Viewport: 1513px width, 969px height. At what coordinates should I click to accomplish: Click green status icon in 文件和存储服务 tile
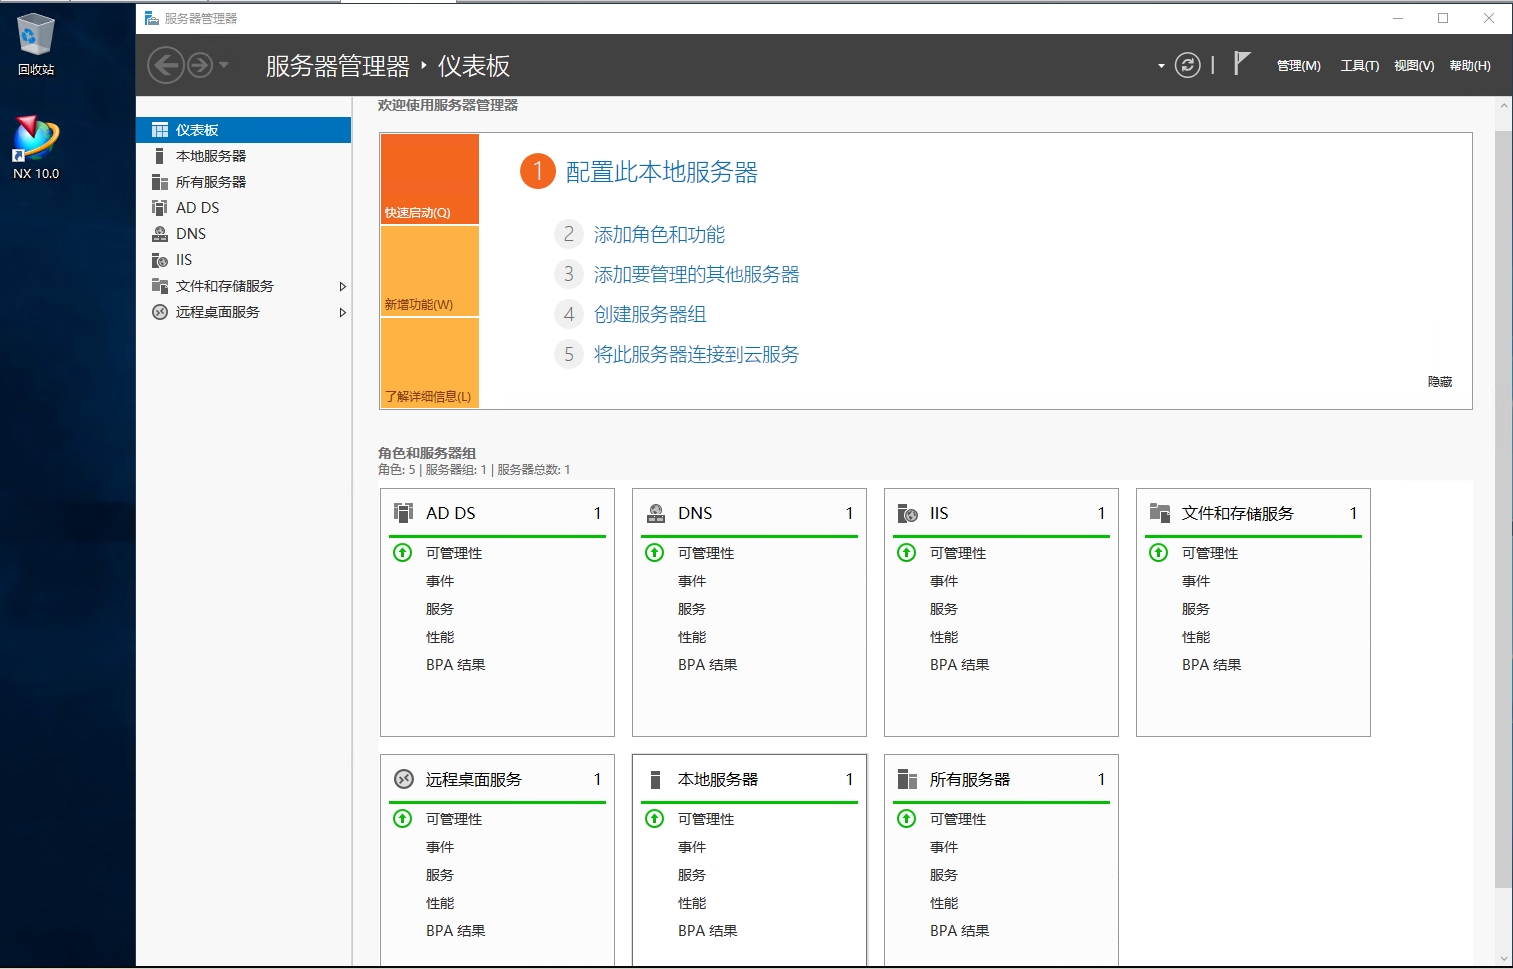click(1159, 552)
